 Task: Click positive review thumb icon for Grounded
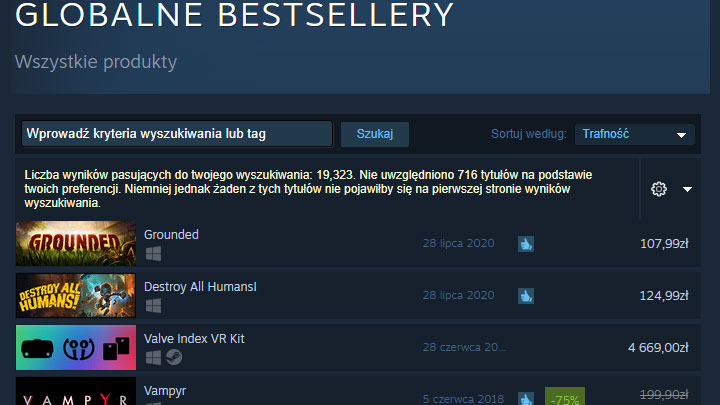526,244
